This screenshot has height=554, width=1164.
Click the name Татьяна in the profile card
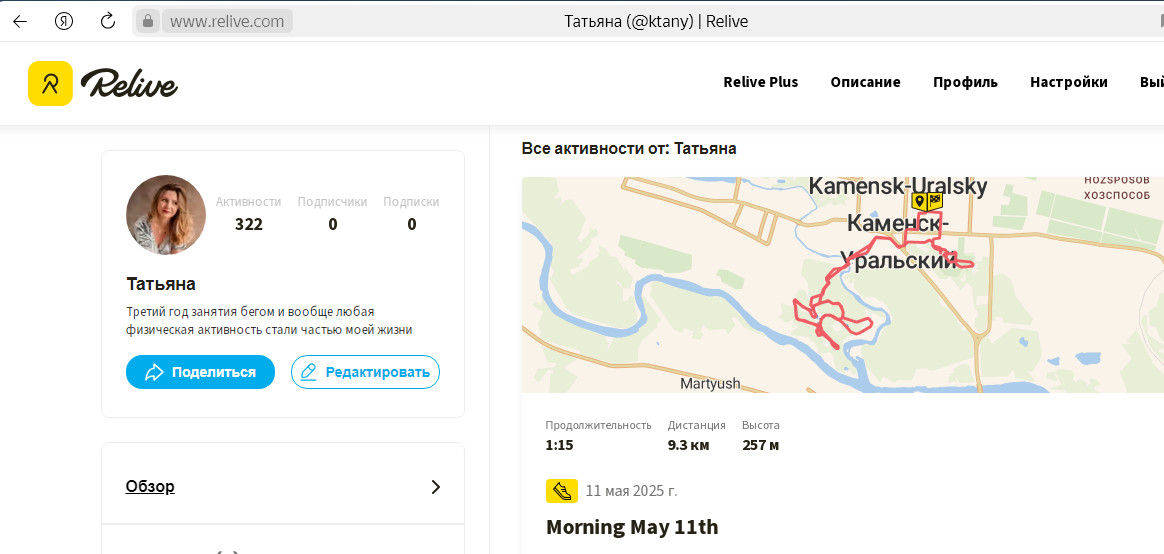161,284
